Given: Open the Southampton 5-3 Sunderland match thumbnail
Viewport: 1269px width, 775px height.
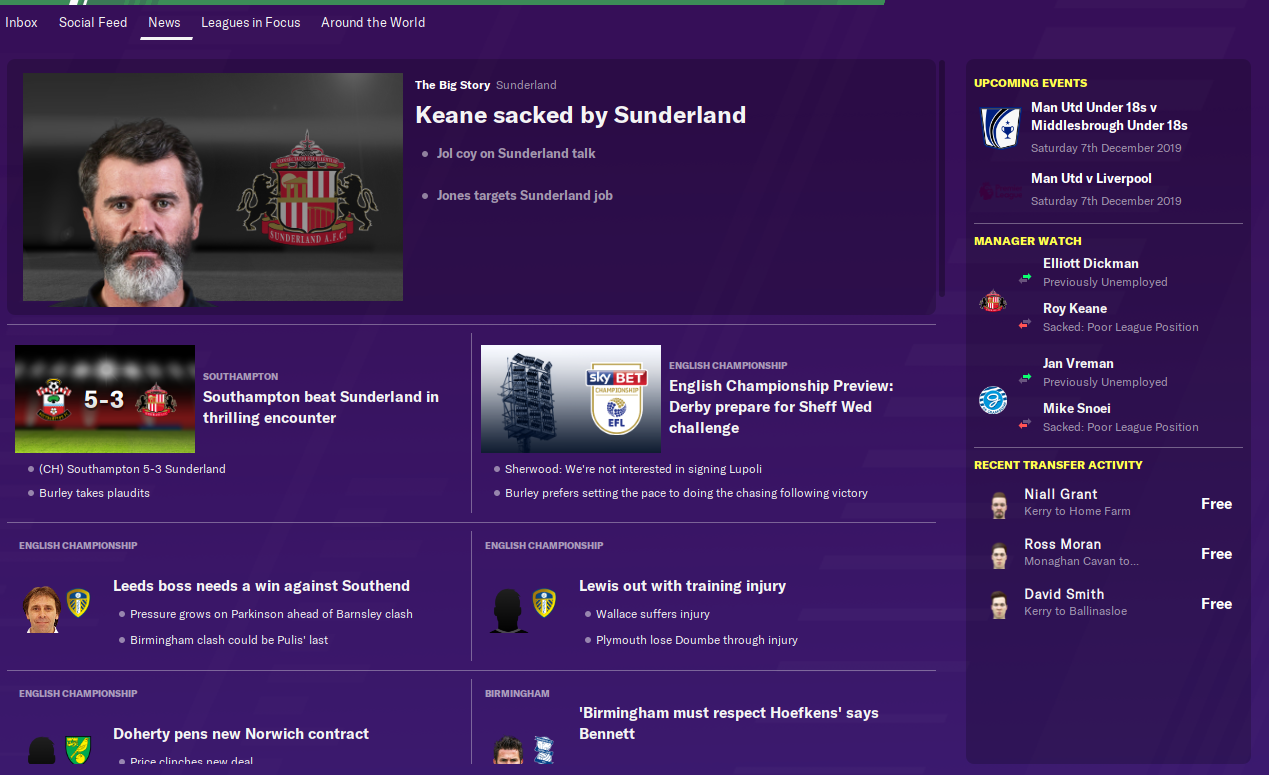Looking at the screenshot, I should pos(105,399).
